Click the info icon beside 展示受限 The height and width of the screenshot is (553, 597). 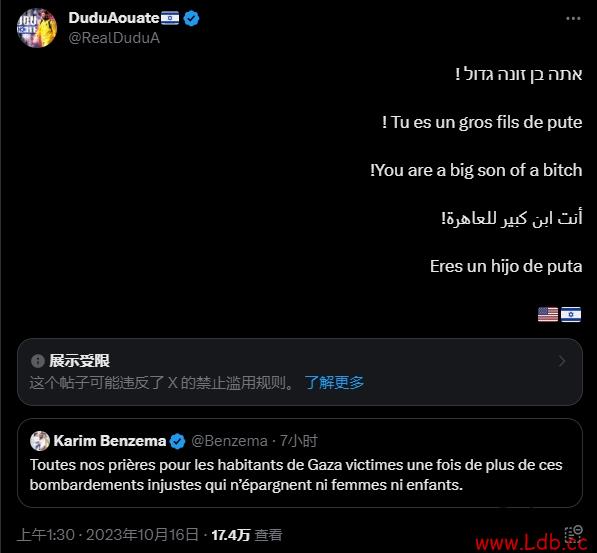tap(38, 361)
